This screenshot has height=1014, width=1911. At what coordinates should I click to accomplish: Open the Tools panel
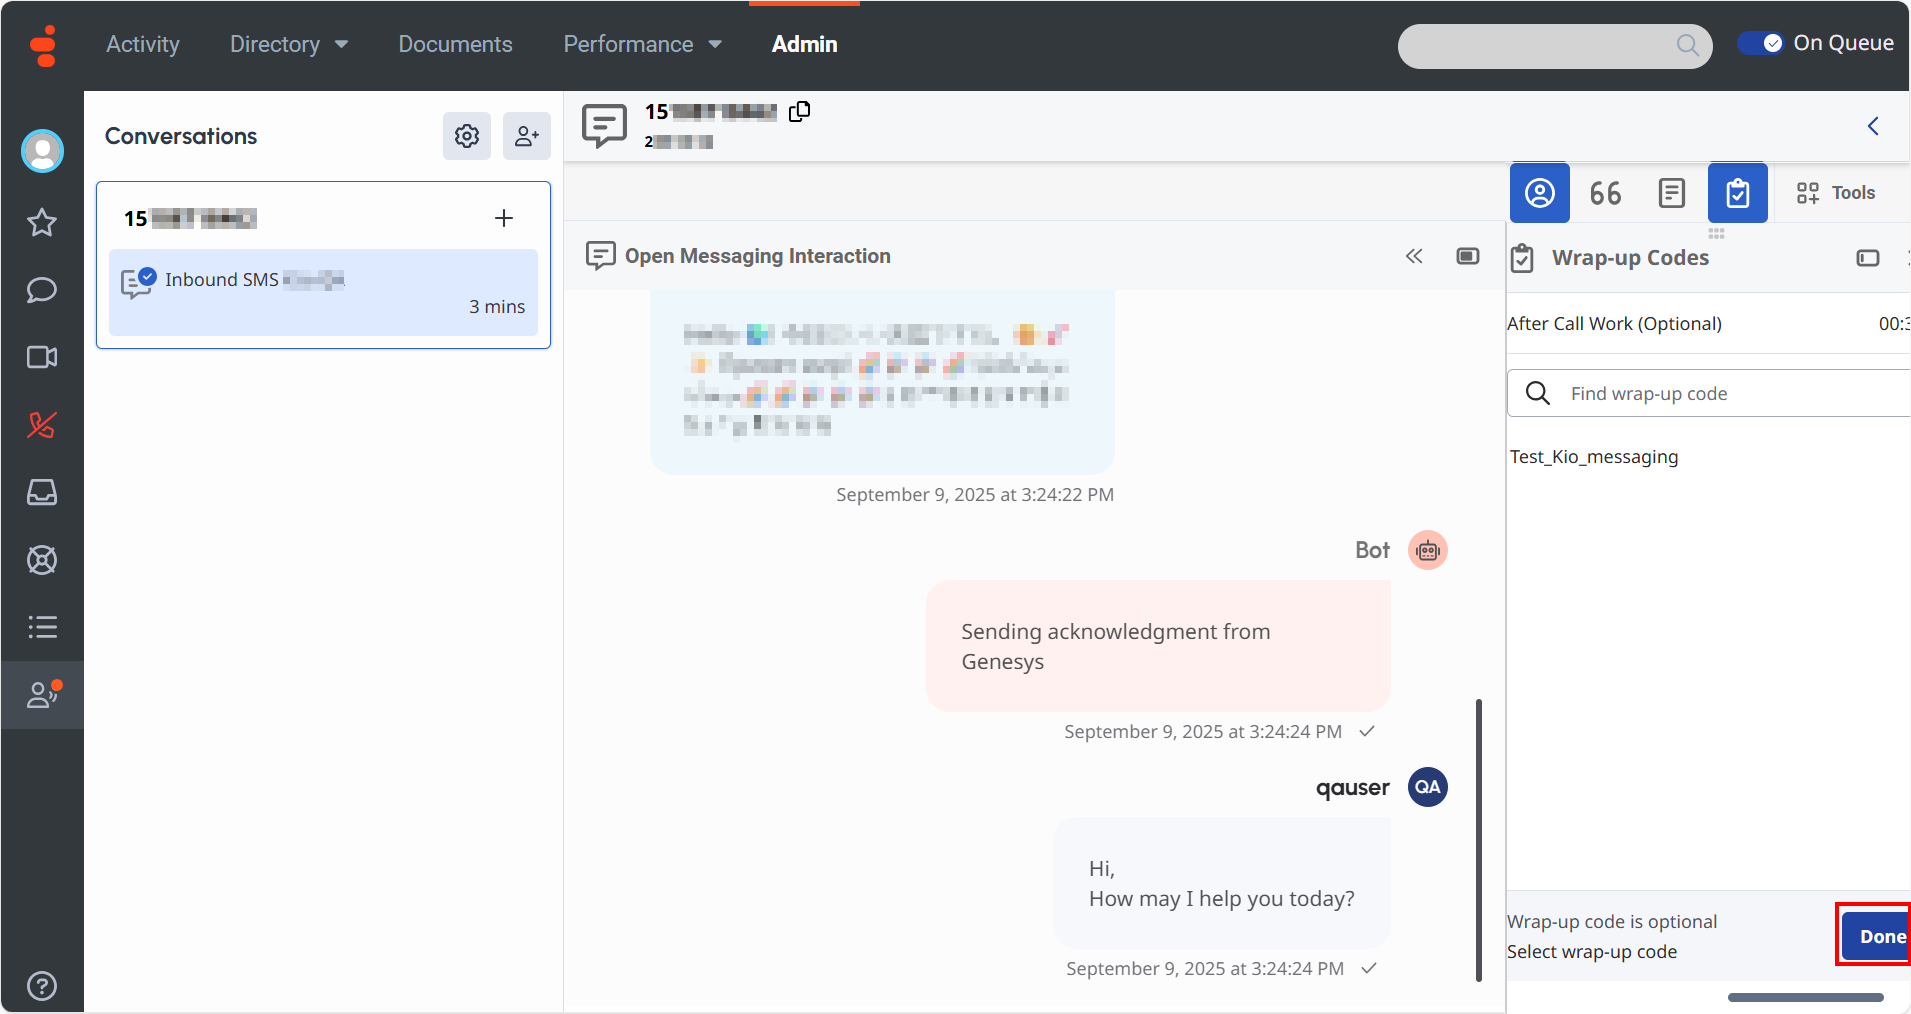(x=1836, y=193)
